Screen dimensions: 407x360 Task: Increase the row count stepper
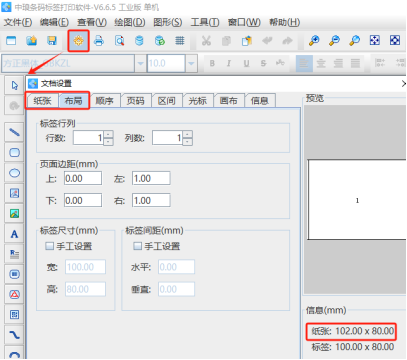click(x=109, y=134)
